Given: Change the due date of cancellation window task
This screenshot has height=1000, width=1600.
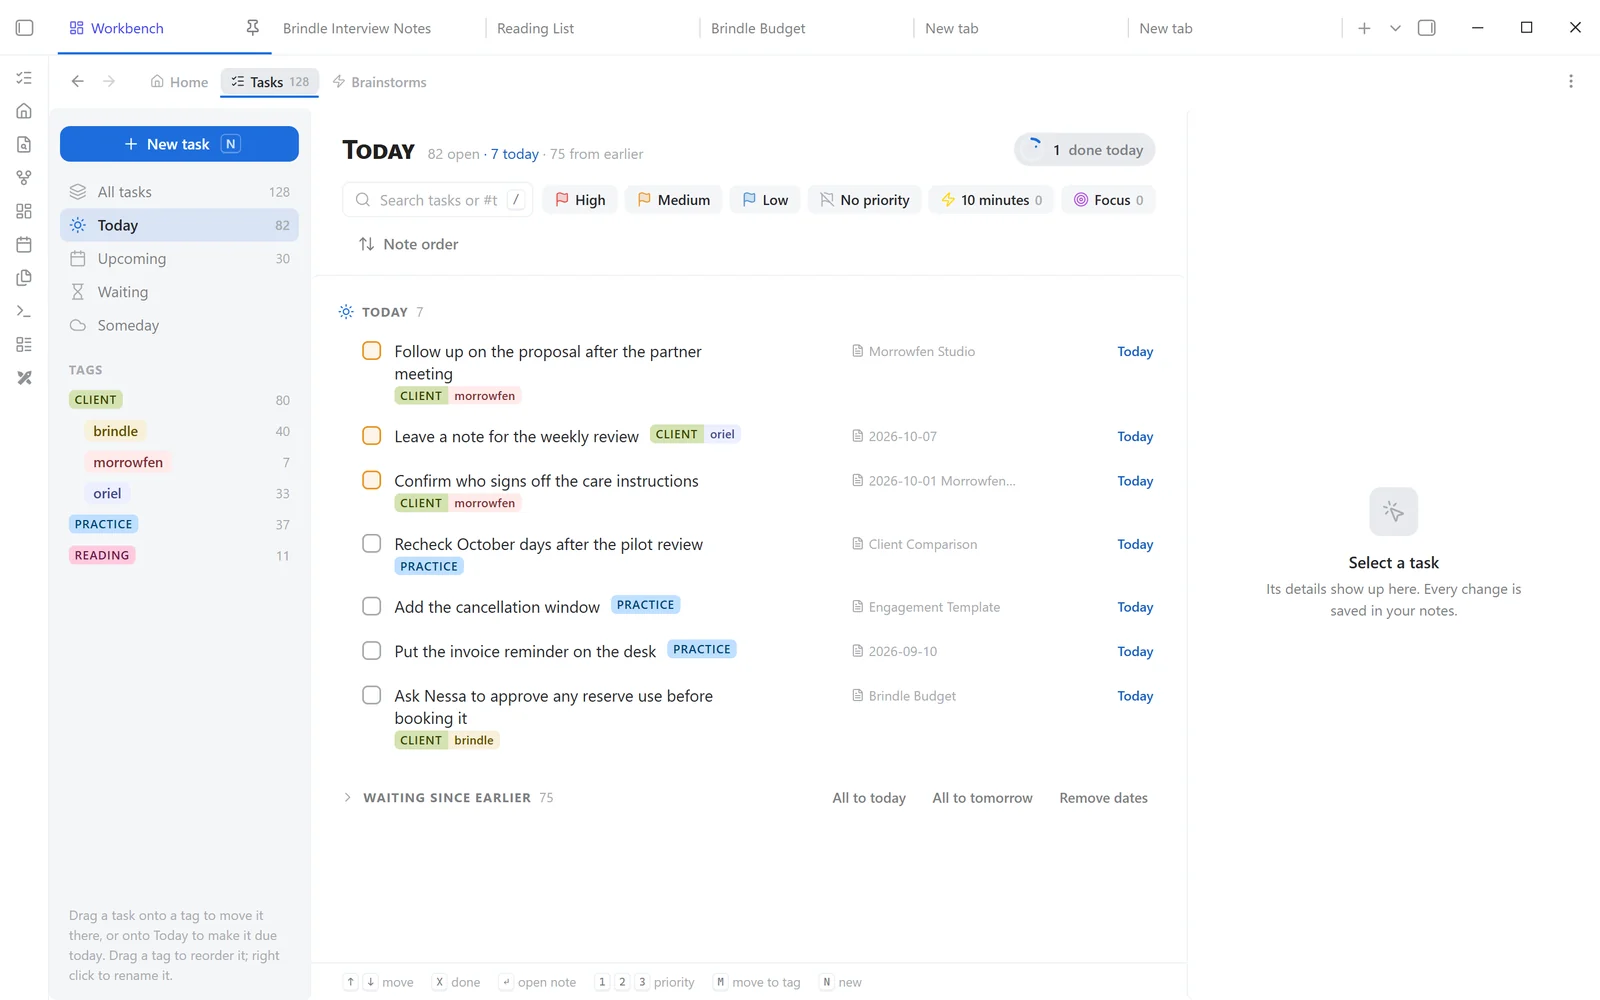Looking at the screenshot, I should coord(1135,607).
